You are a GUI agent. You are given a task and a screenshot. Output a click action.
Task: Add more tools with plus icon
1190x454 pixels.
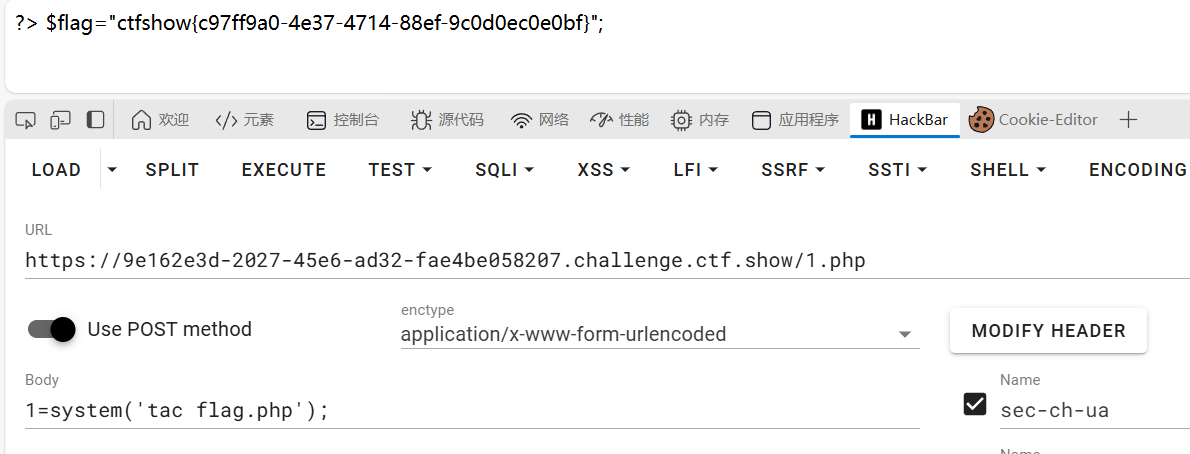coord(1129,120)
